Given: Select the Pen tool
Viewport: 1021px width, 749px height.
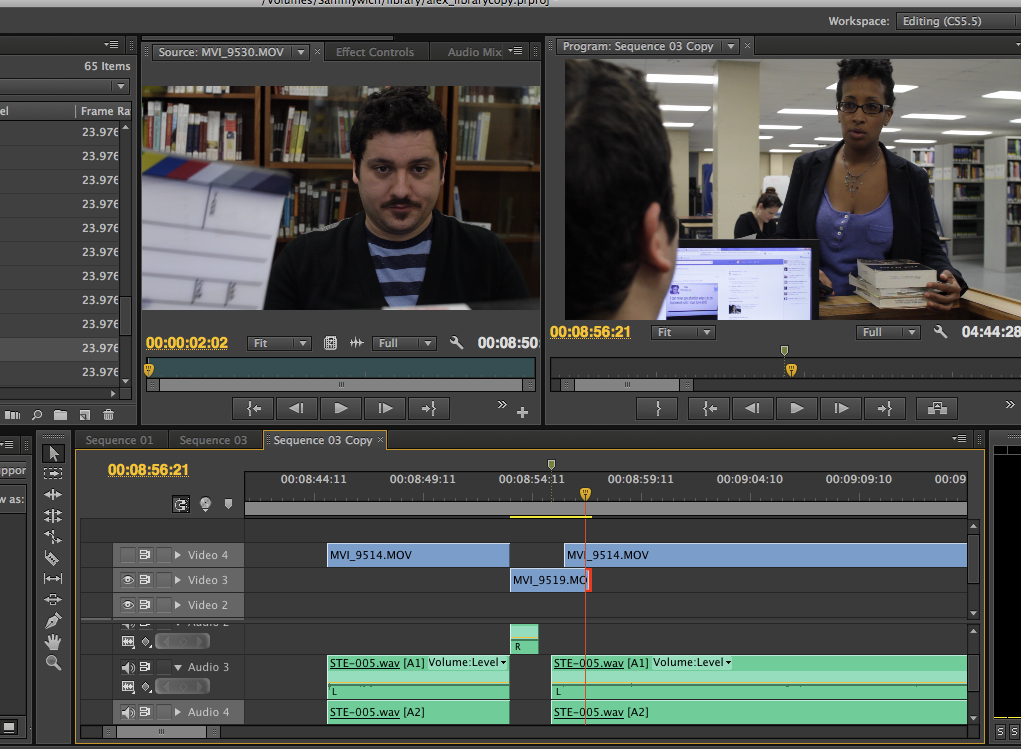Looking at the screenshot, I should (53, 621).
